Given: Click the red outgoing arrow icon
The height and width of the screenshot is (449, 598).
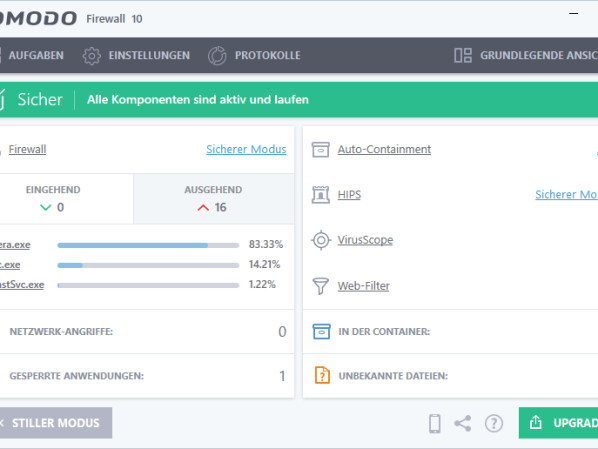Looking at the screenshot, I should click(x=203, y=208).
